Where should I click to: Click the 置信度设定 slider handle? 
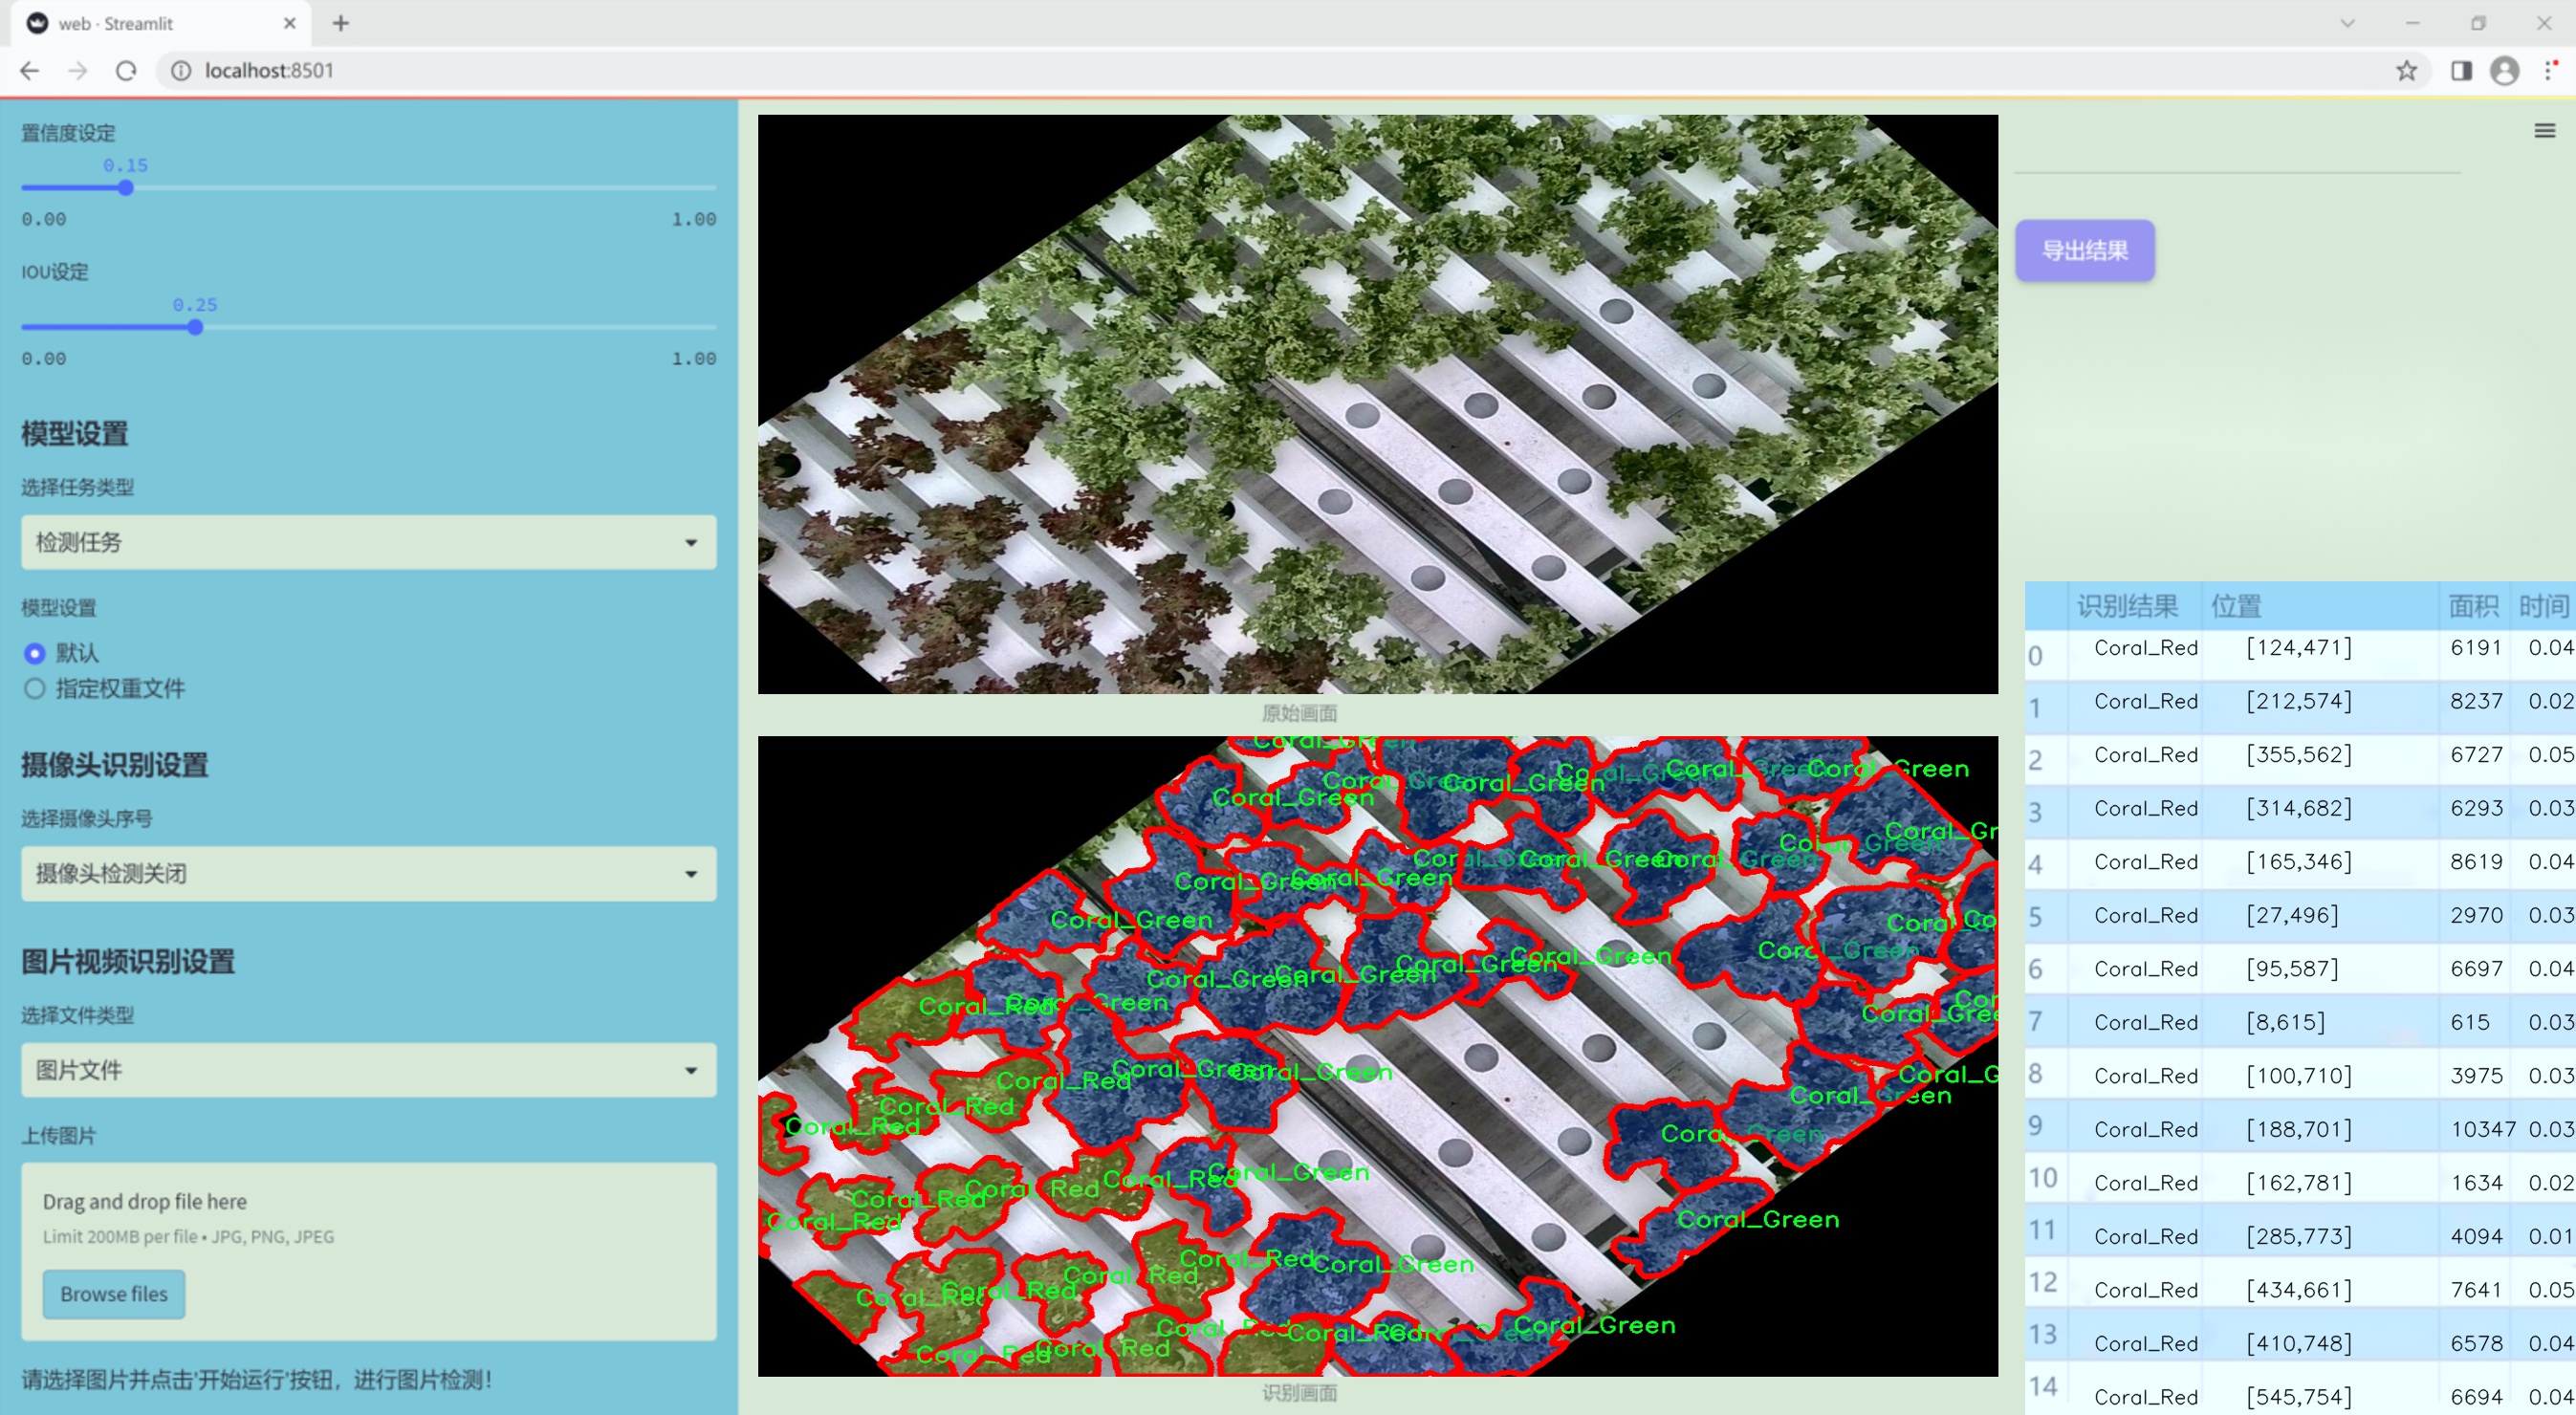(x=126, y=188)
